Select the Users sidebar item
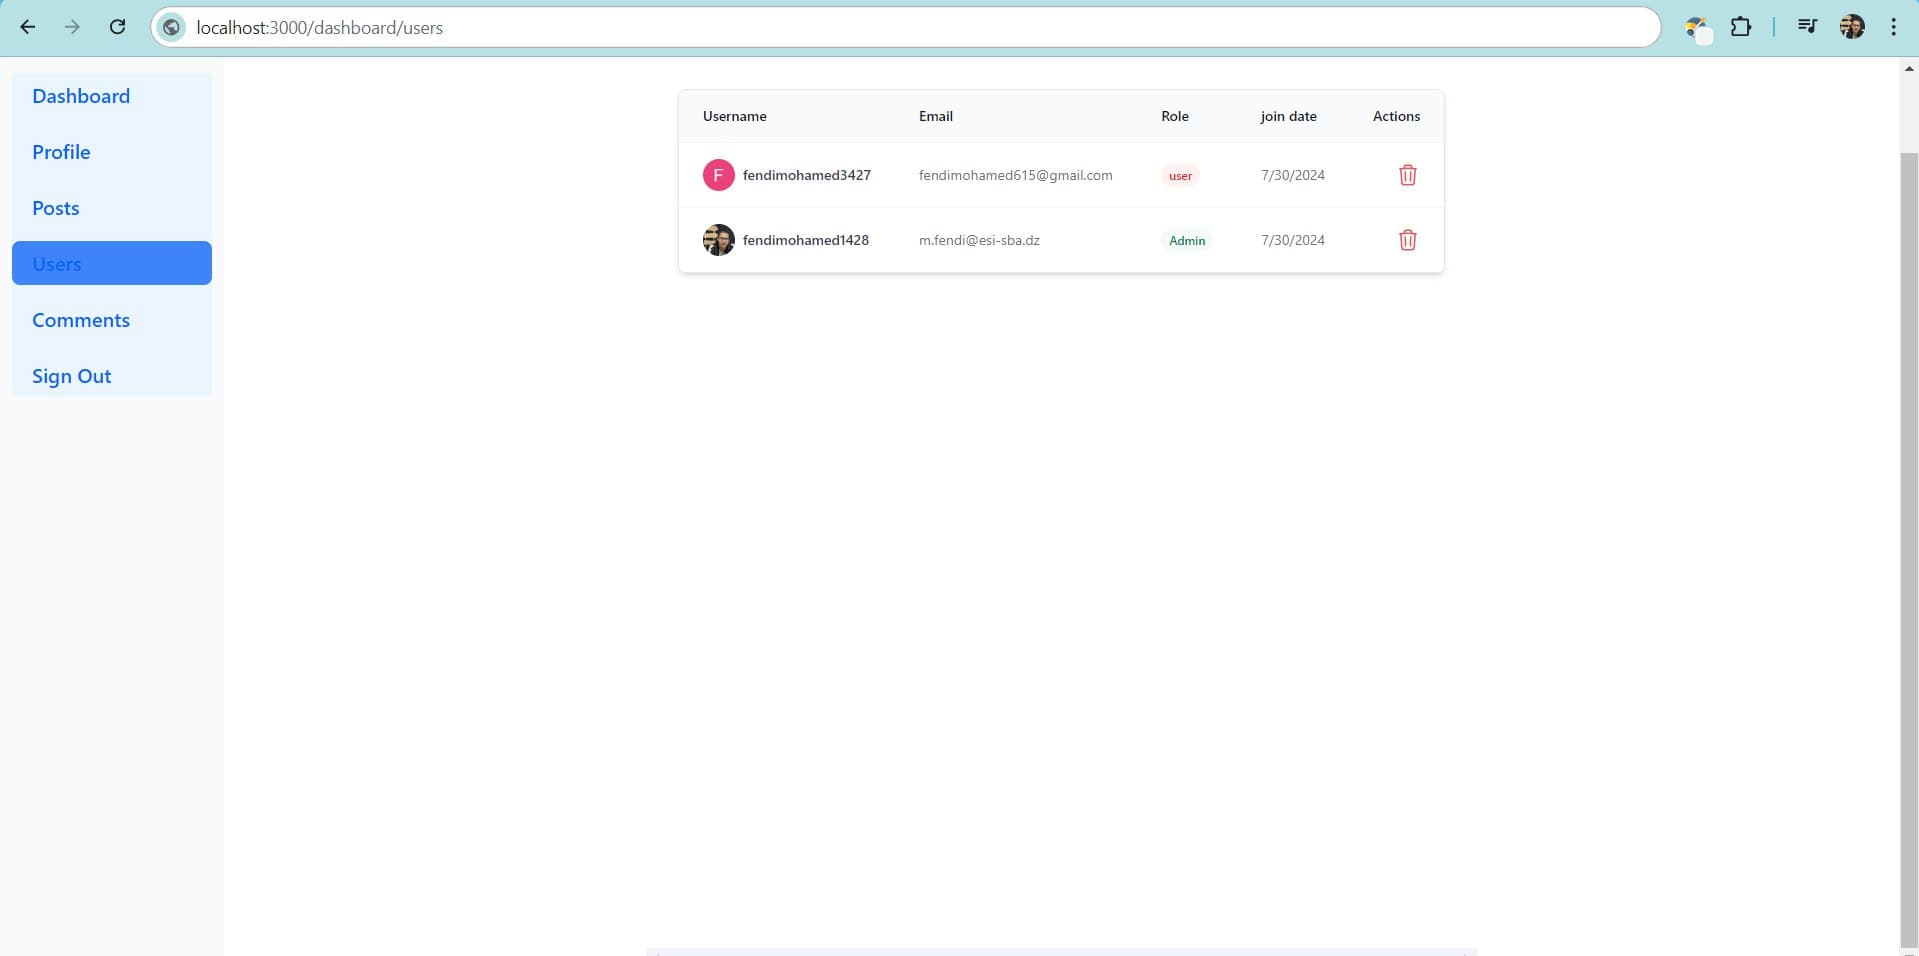Viewport: 1919px width, 956px height. click(x=111, y=263)
